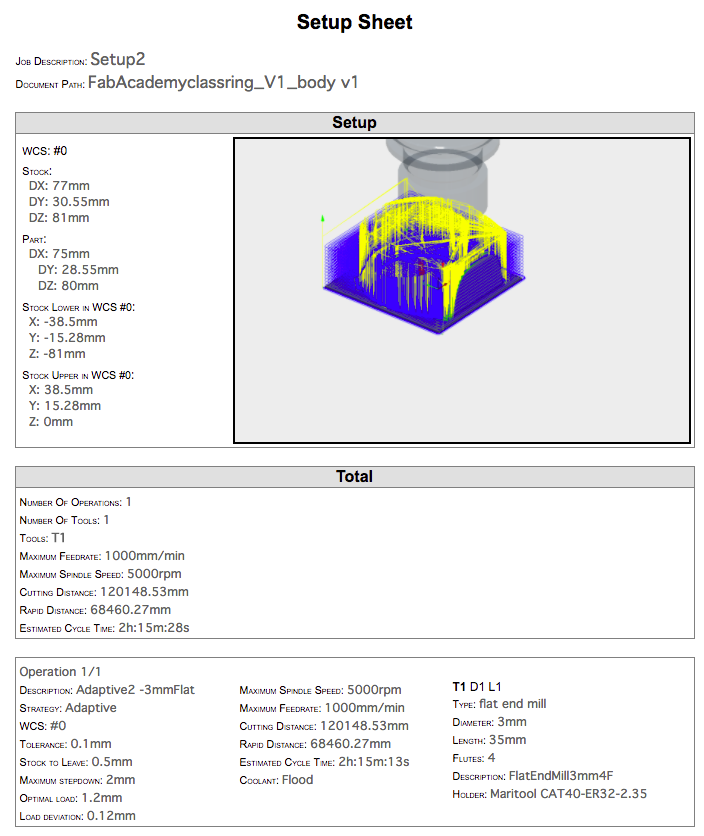Select the document path FabAcademyclassring_V1_body v1
Screen dimensions: 704x836
(x=223, y=82)
